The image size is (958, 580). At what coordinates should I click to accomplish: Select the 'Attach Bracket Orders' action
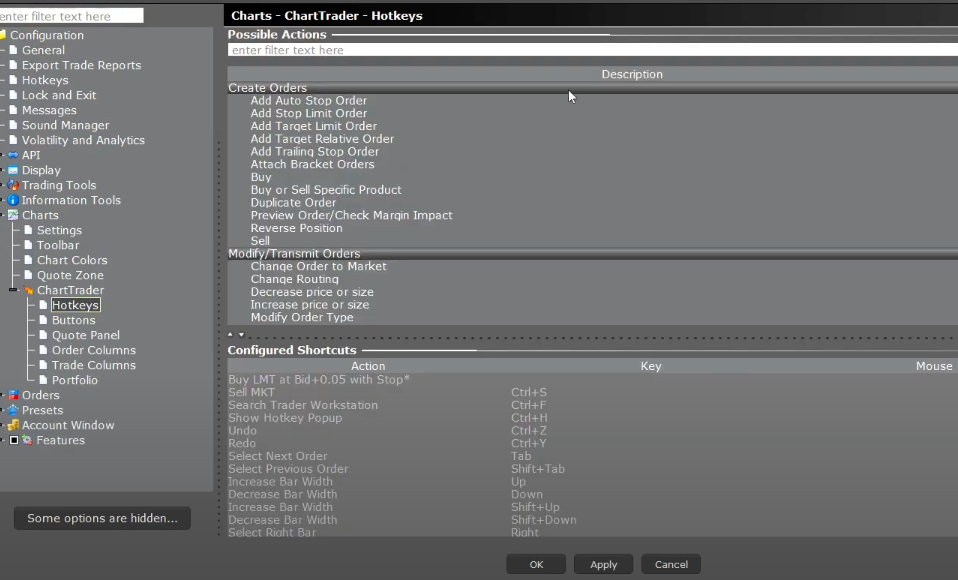(312, 164)
